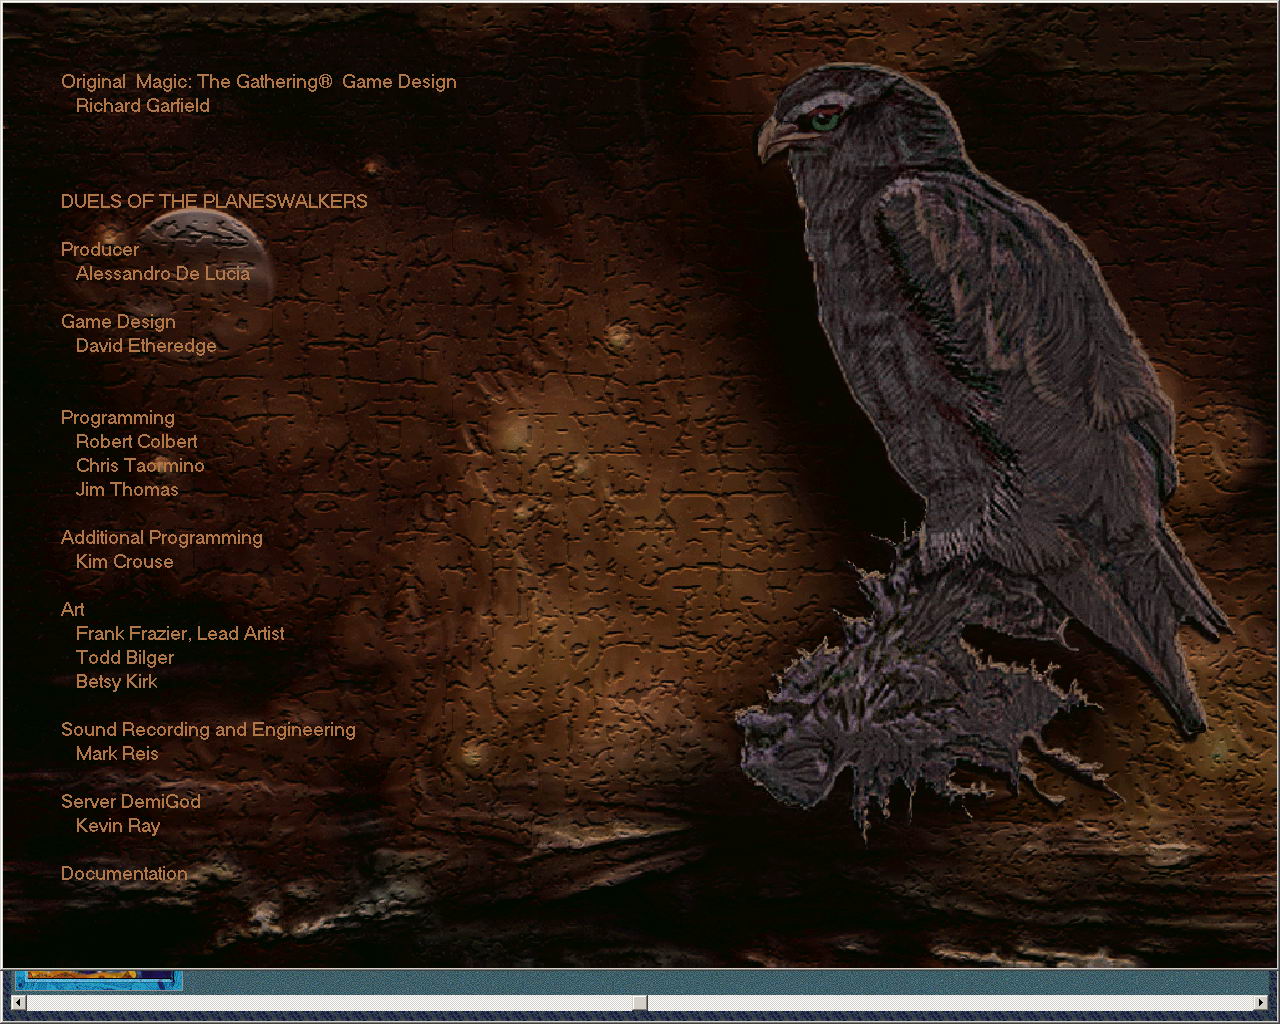Click the name 'Mark Reis'
Viewport: 1280px width, 1024px height.
click(x=117, y=753)
